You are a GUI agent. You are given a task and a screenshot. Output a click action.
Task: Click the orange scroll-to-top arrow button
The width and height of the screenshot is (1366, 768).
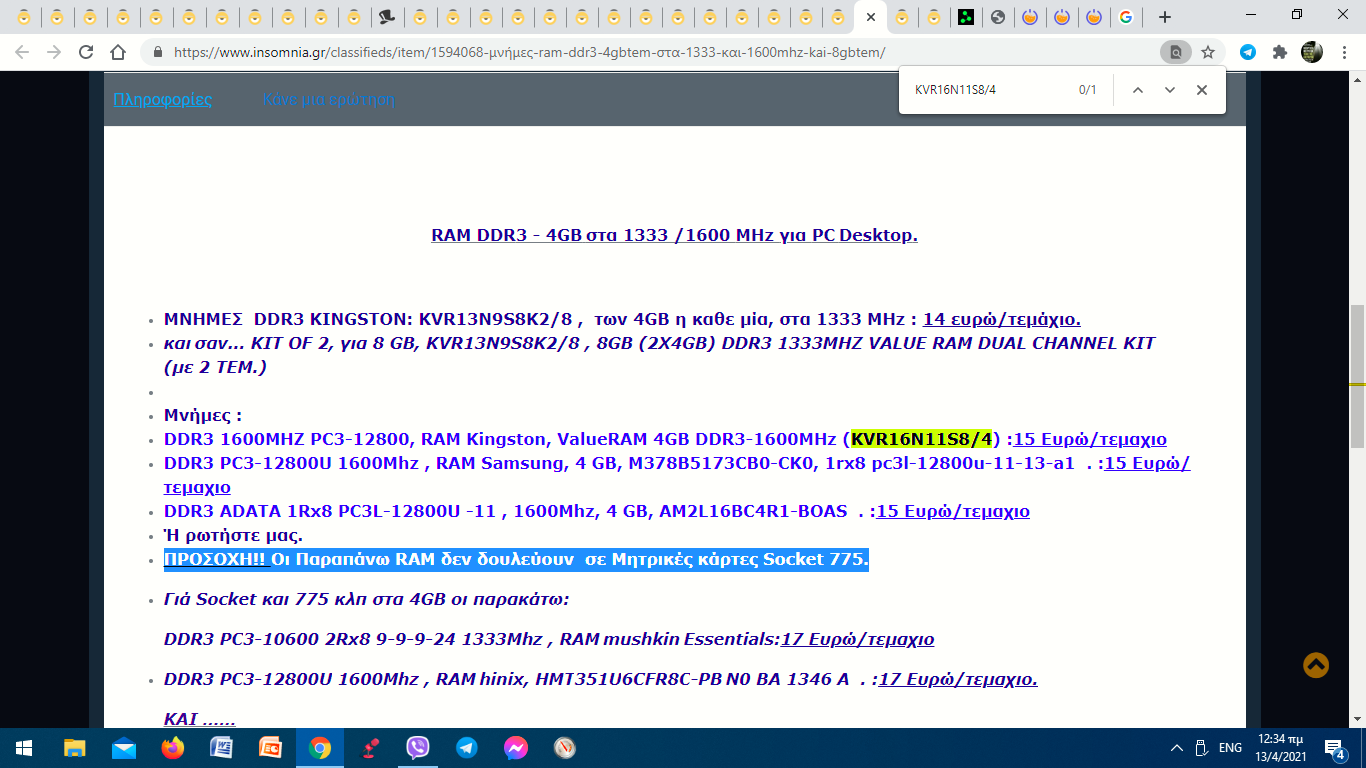[1316, 665]
